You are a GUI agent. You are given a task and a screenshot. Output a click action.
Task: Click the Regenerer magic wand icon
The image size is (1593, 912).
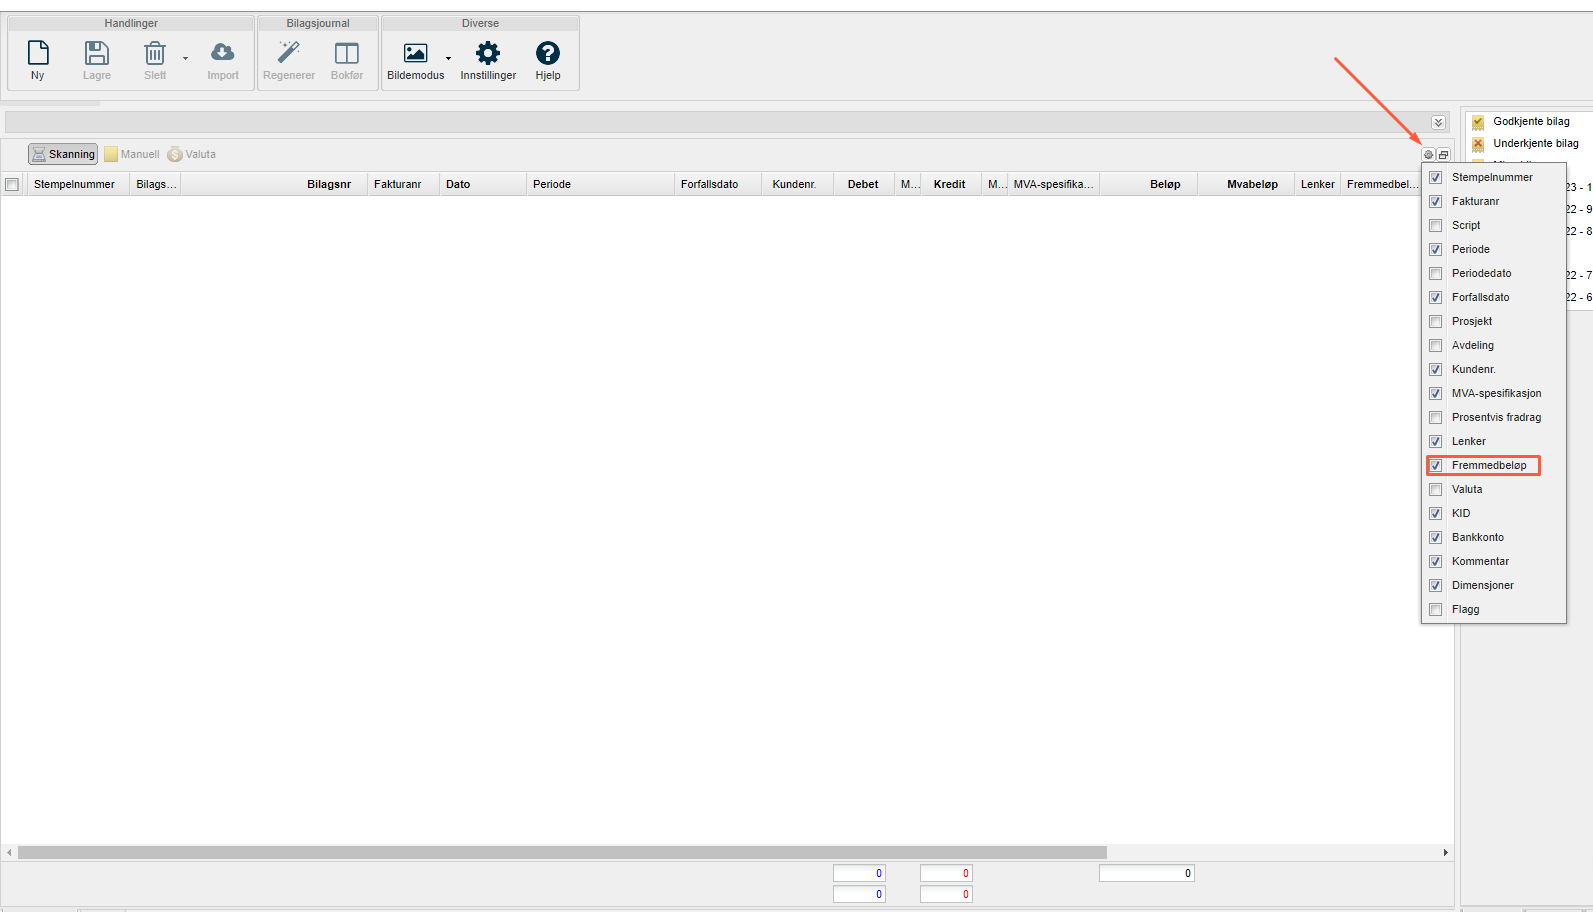point(289,53)
